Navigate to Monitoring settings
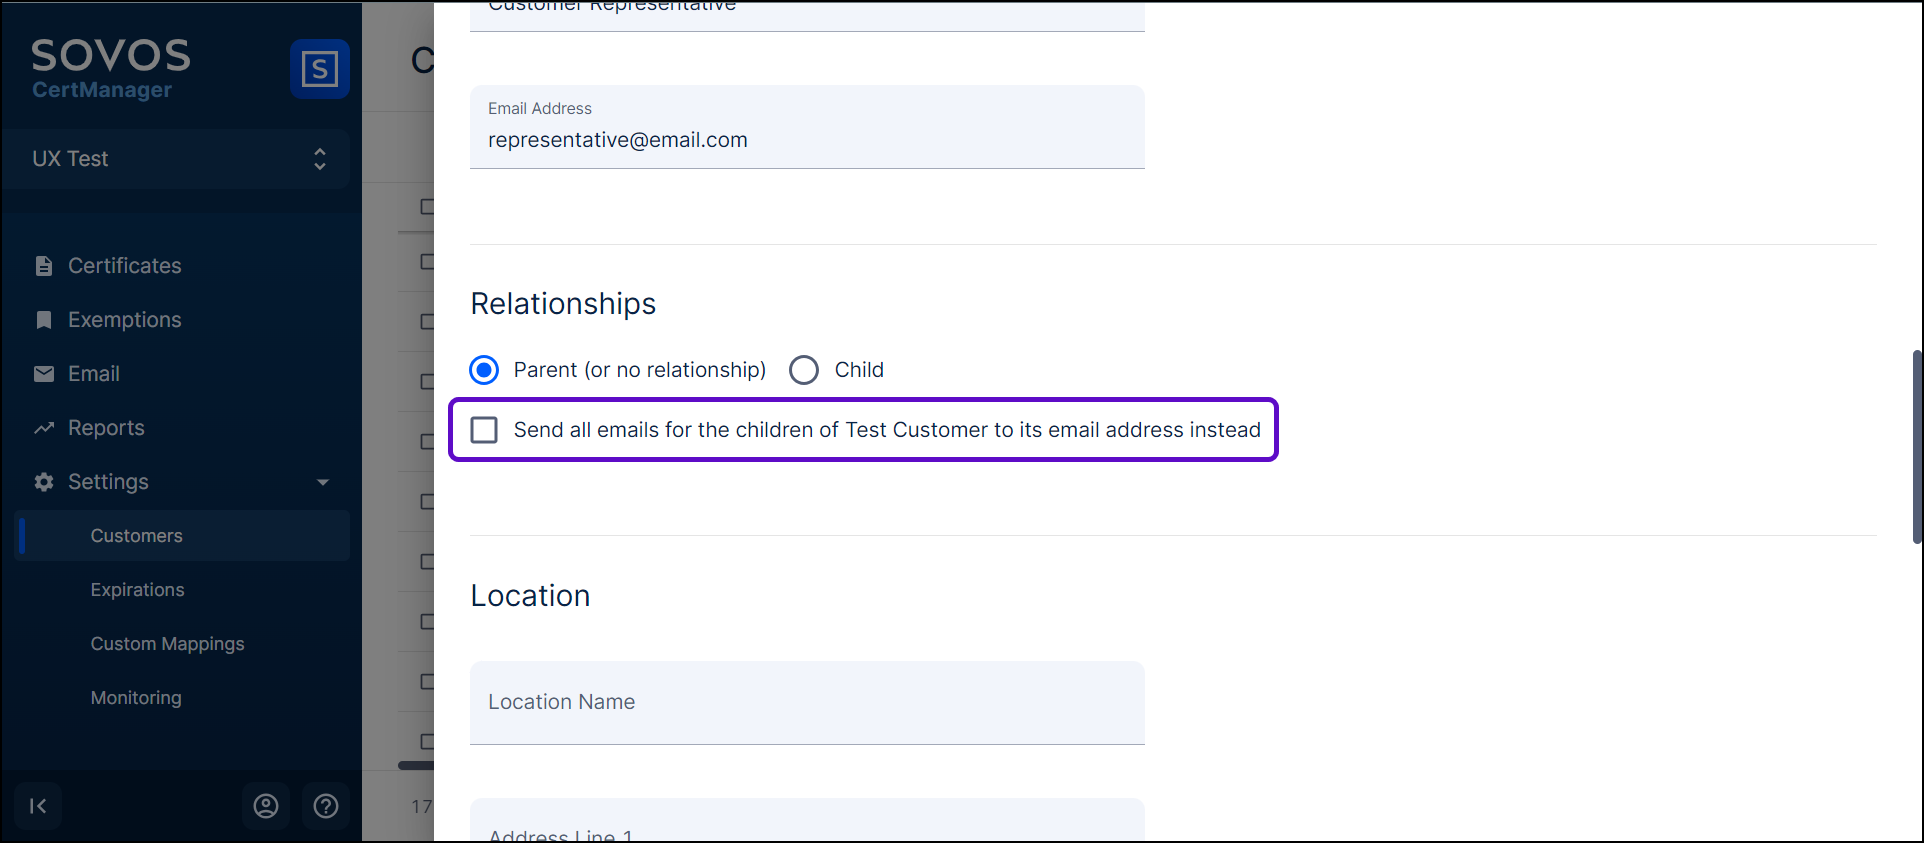1924x843 pixels. (136, 698)
